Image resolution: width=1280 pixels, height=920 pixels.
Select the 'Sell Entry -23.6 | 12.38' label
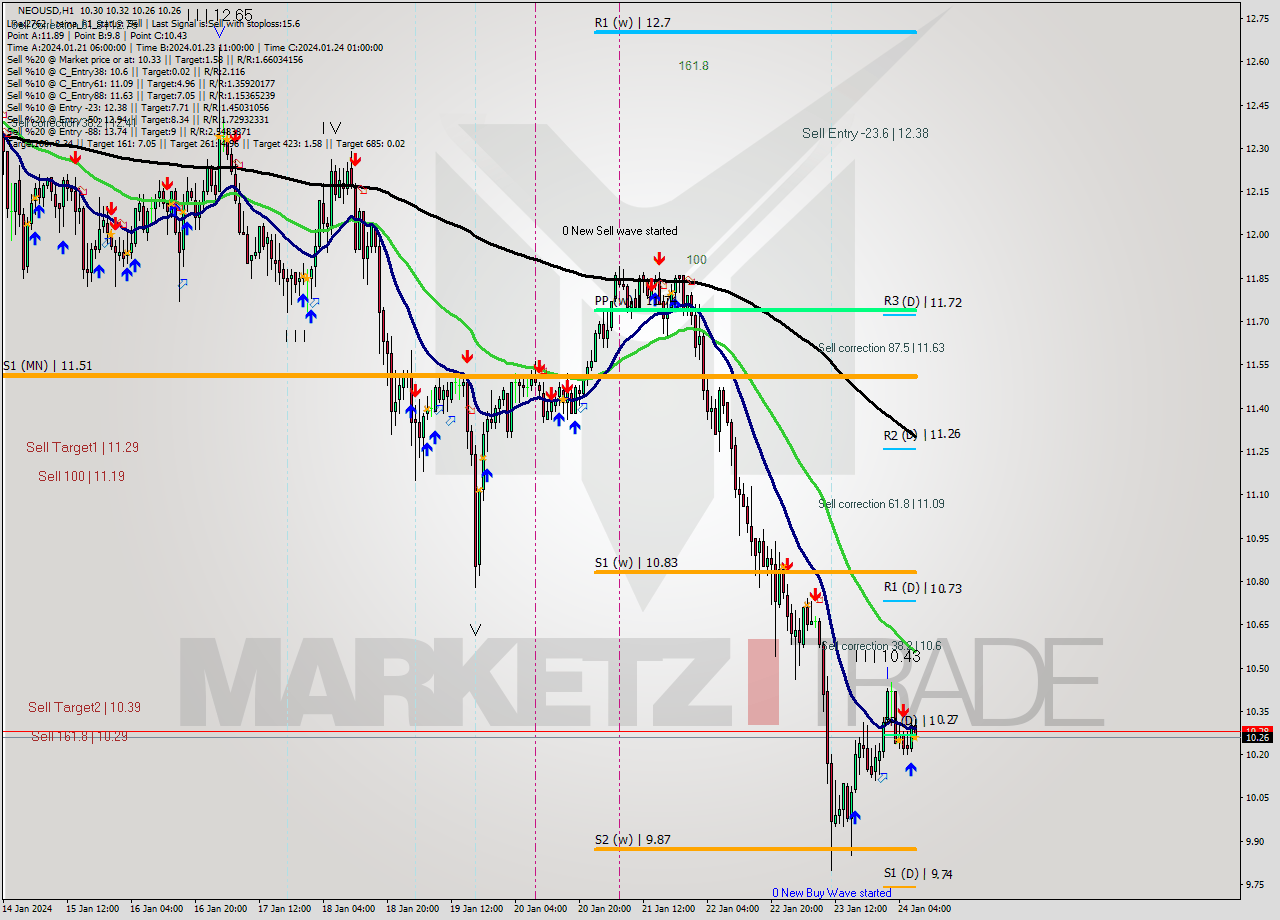(x=865, y=133)
